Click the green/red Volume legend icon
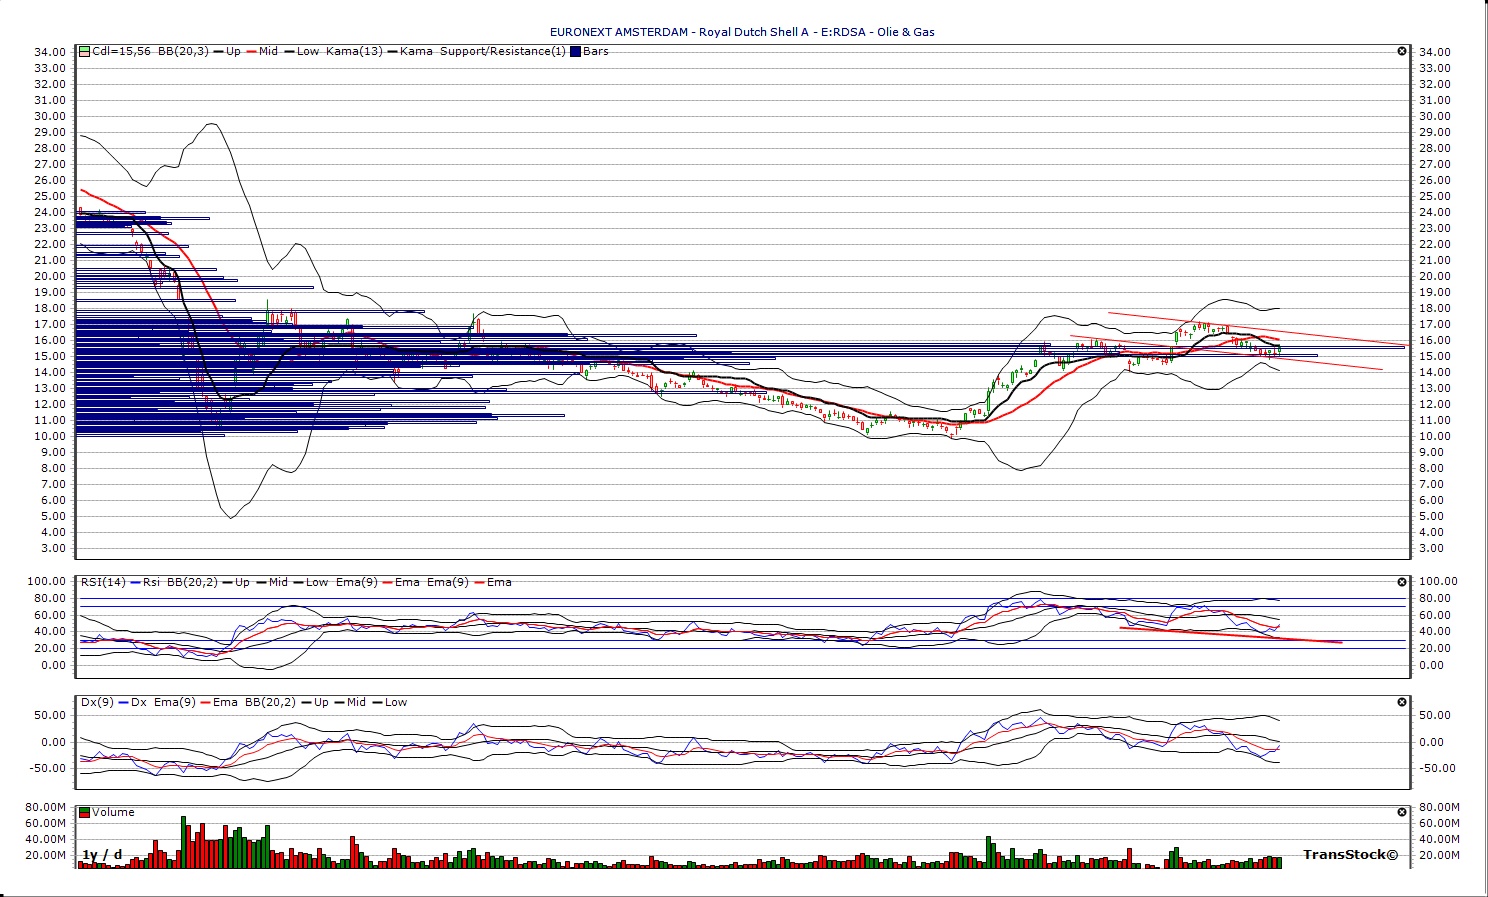 point(85,812)
